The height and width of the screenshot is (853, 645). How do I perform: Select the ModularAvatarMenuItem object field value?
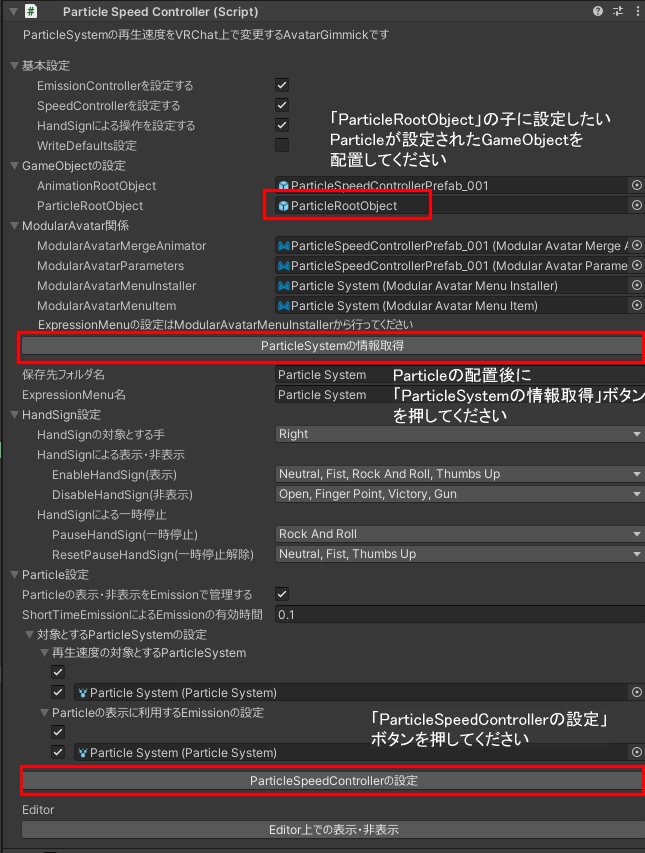pos(452,306)
